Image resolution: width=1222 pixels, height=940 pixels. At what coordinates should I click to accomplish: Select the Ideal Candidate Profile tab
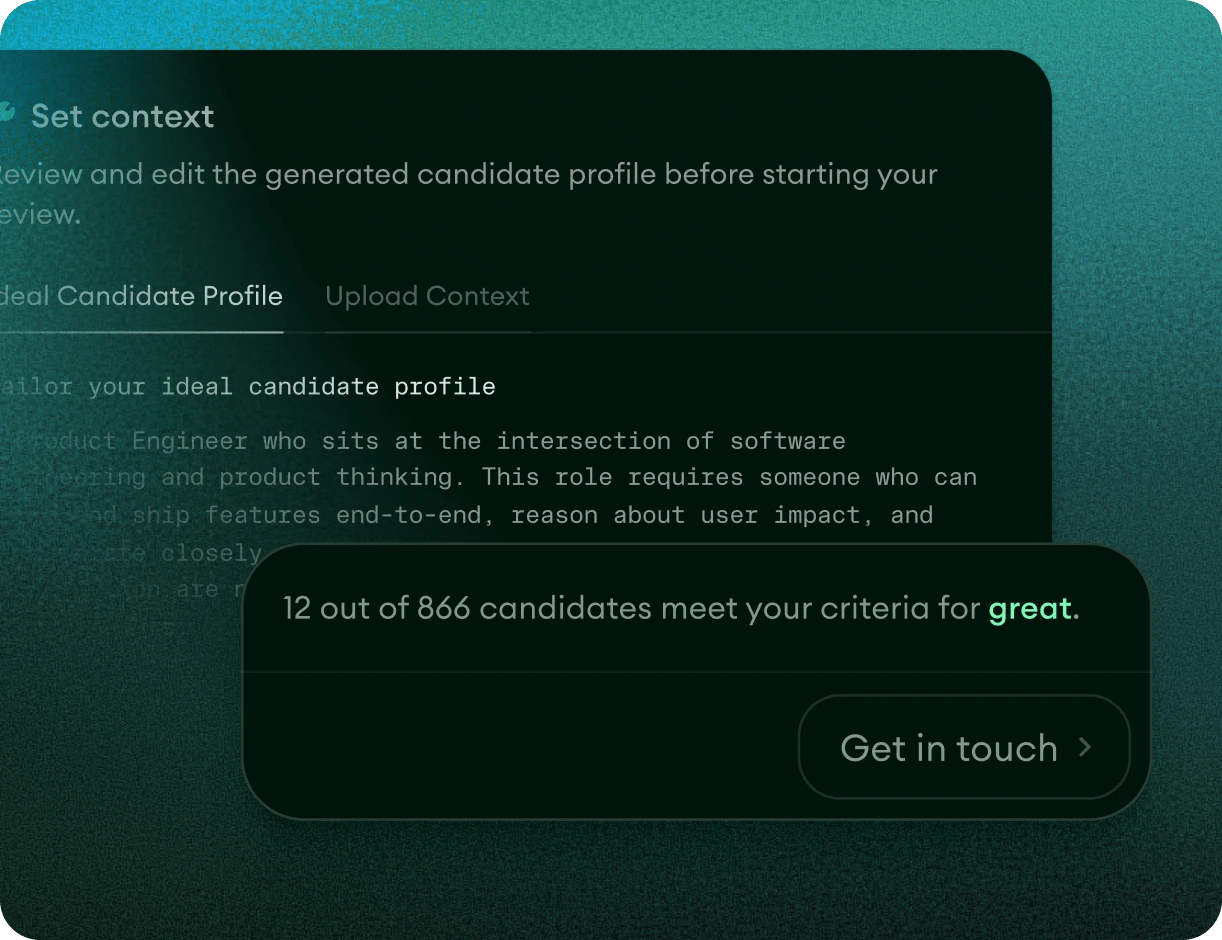(141, 296)
